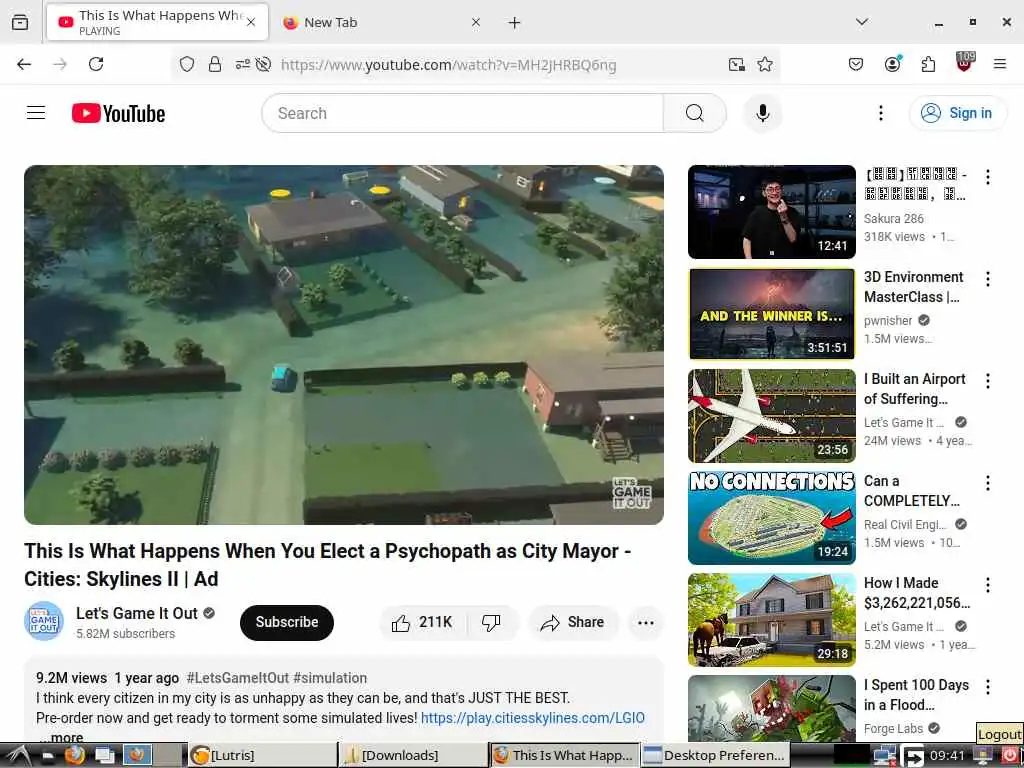Switch to Downloads window in taskbar
This screenshot has height=768, width=1024.
click(x=413, y=755)
